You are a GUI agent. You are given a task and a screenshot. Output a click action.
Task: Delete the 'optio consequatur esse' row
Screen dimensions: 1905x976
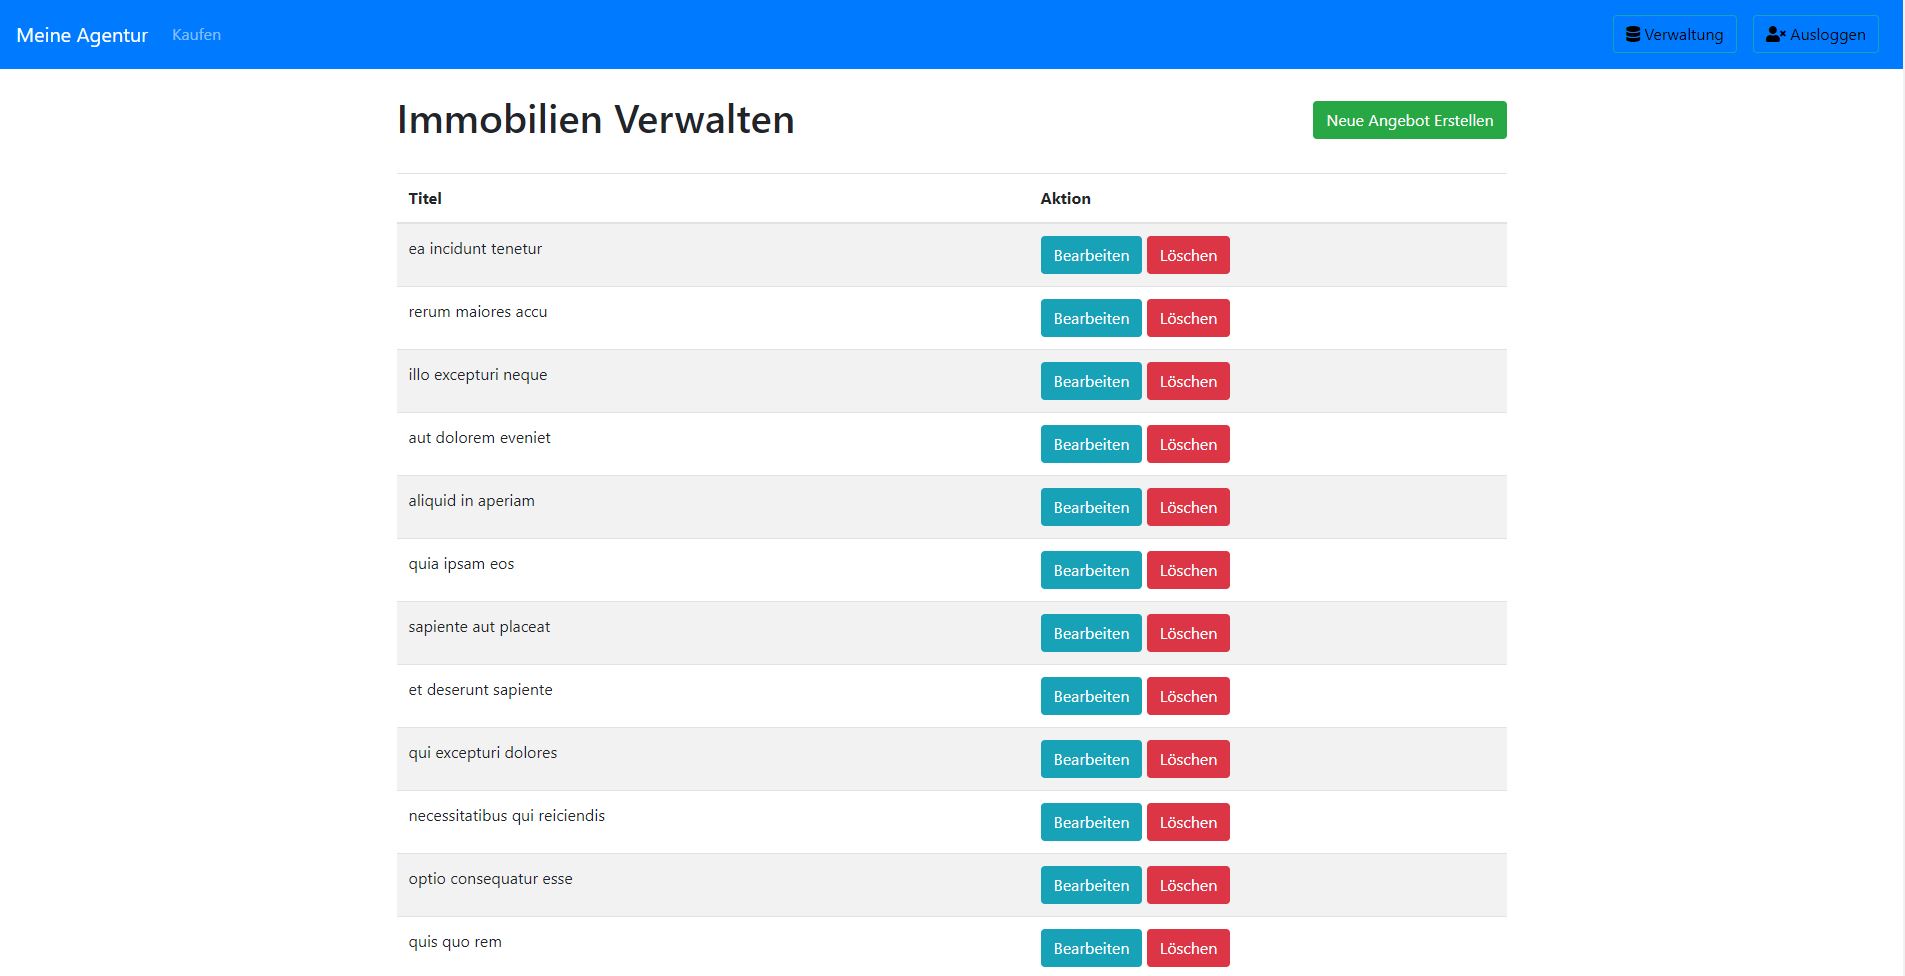point(1188,885)
